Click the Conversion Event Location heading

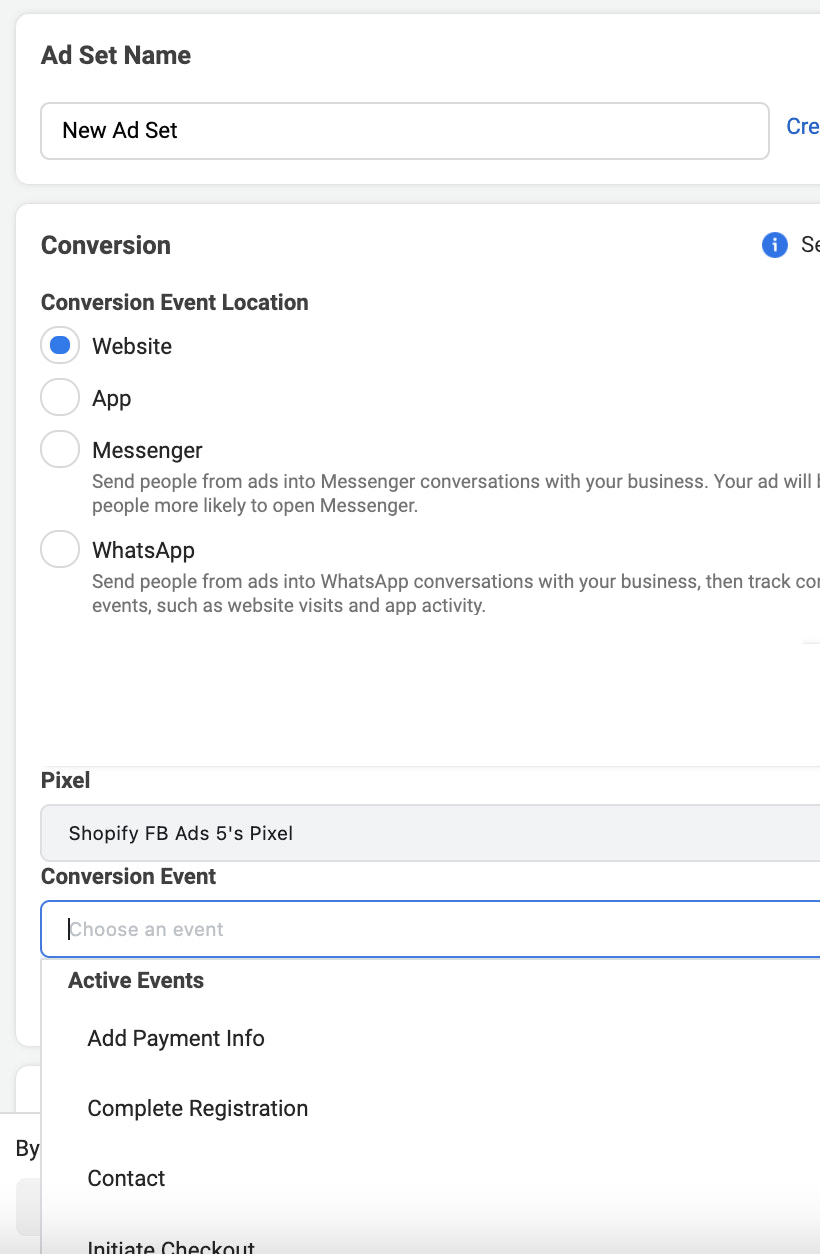pyautogui.click(x=174, y=302)
